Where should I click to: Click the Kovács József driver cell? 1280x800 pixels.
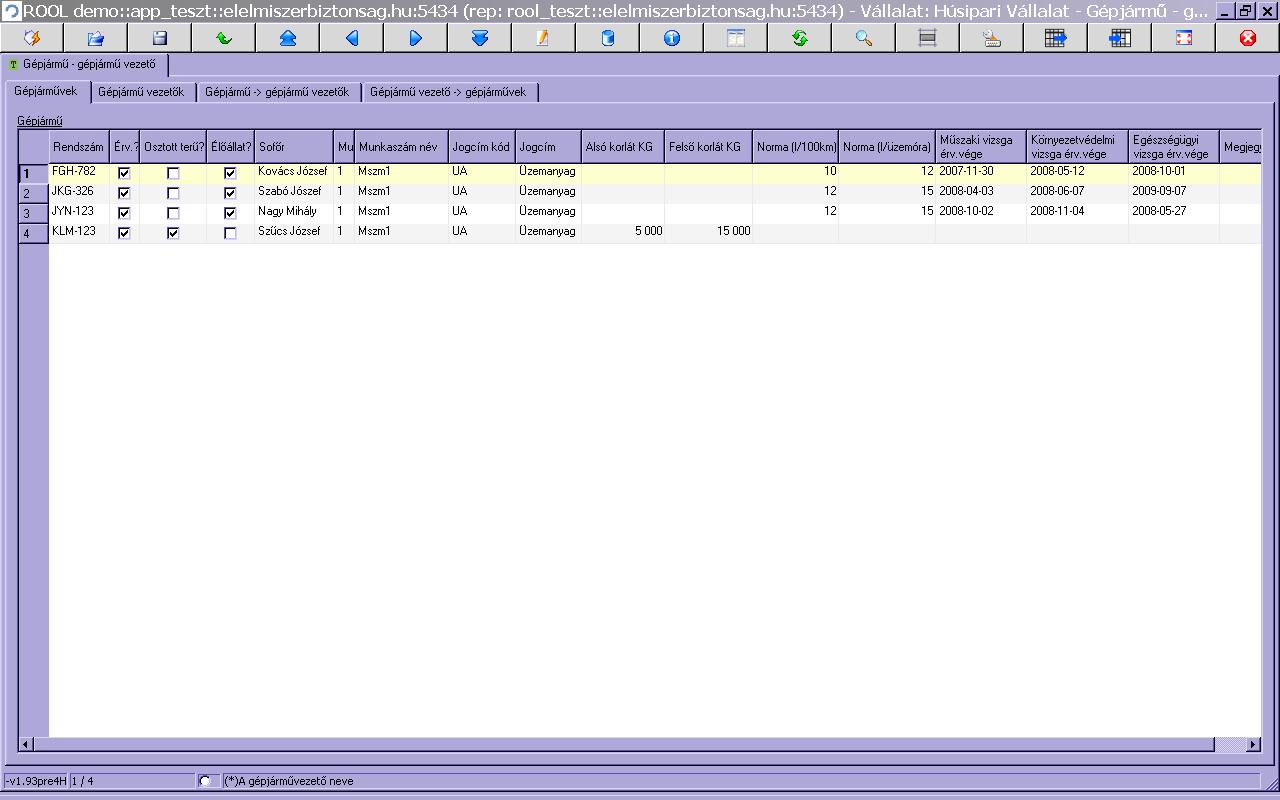[294, 172]
